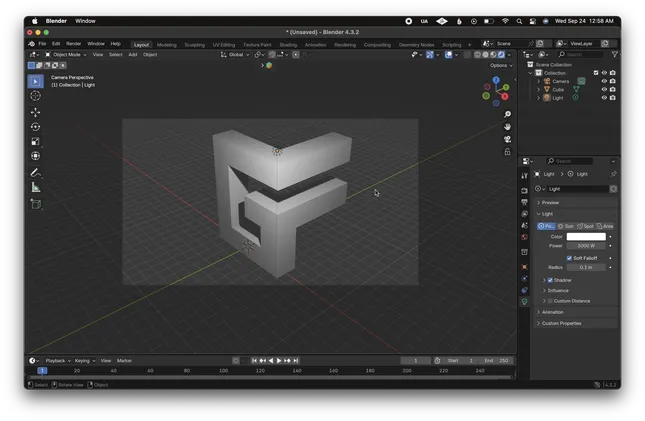Click the light Color swatch
645x421 pixels.
click(x=586, y=237)
